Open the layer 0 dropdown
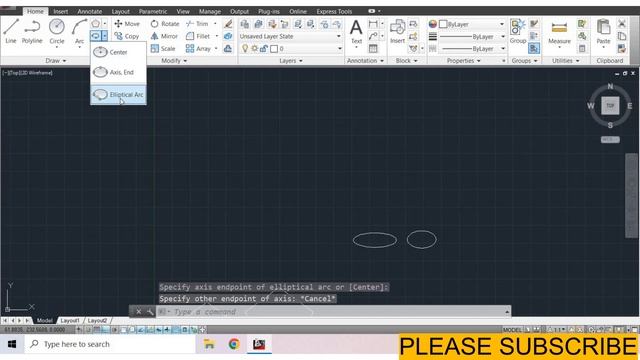This screenshot has width=640, height=360. [x=340, y=49]
